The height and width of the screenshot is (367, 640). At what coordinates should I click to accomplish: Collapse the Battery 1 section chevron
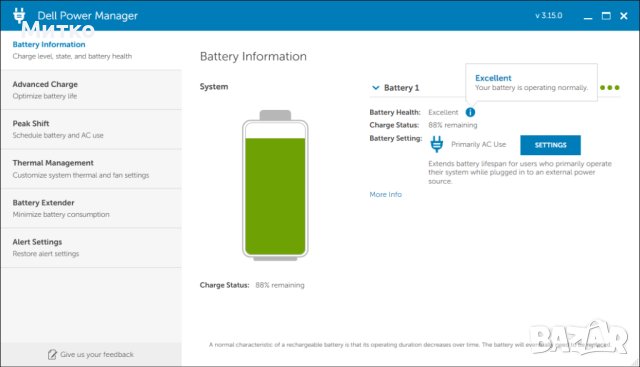376,87
